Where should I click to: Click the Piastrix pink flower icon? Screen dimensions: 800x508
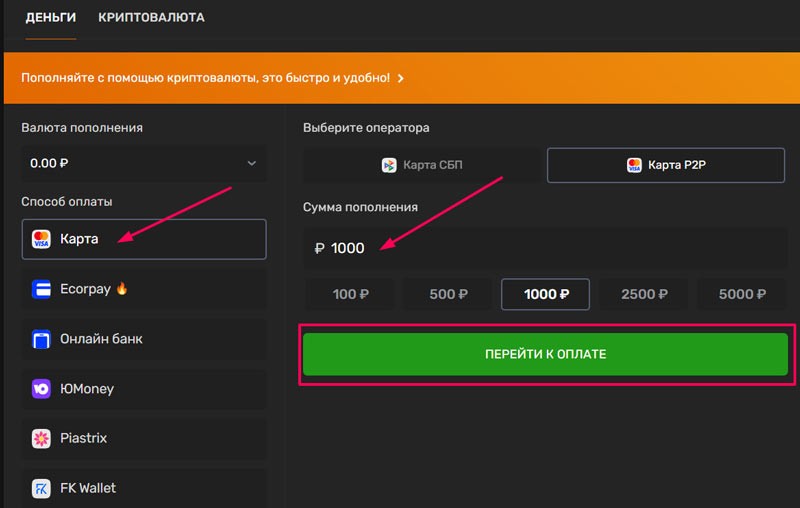point(41,438)
